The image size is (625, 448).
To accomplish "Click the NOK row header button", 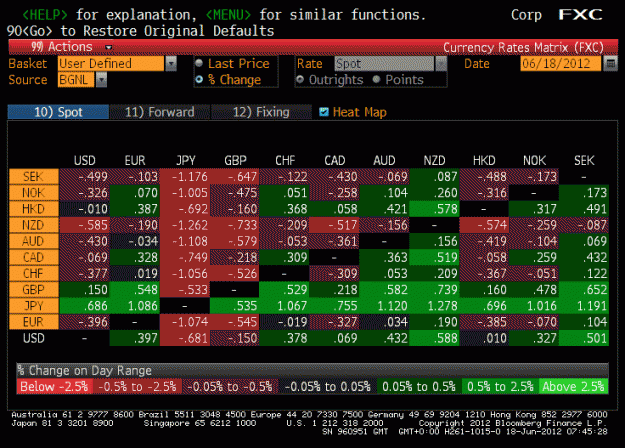I will tap(34, 193).
